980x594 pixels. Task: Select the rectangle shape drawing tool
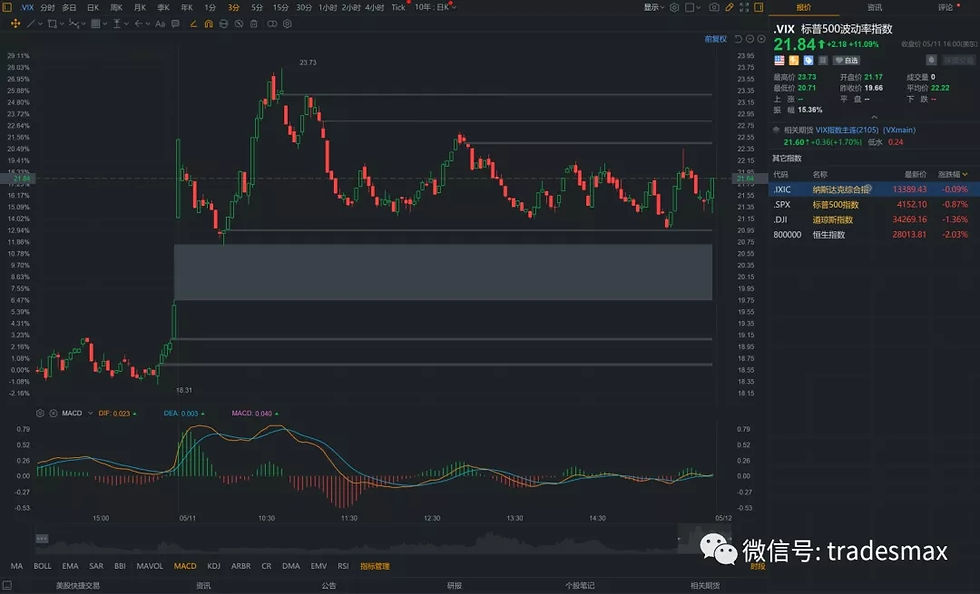click(52, 24)
